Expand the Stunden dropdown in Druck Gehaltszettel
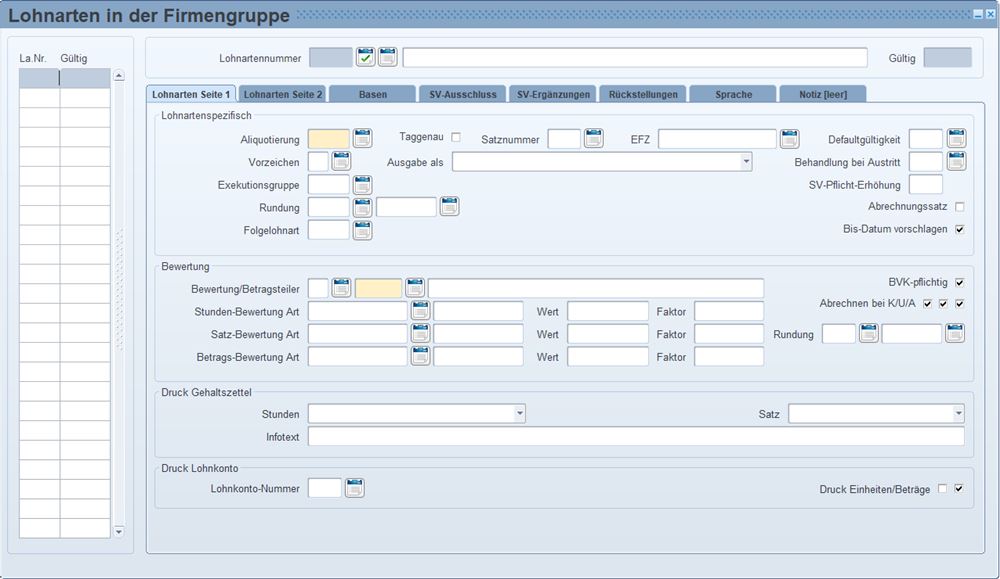The height and width of the screenshot is (579, 1000). [x=520, y=413]
